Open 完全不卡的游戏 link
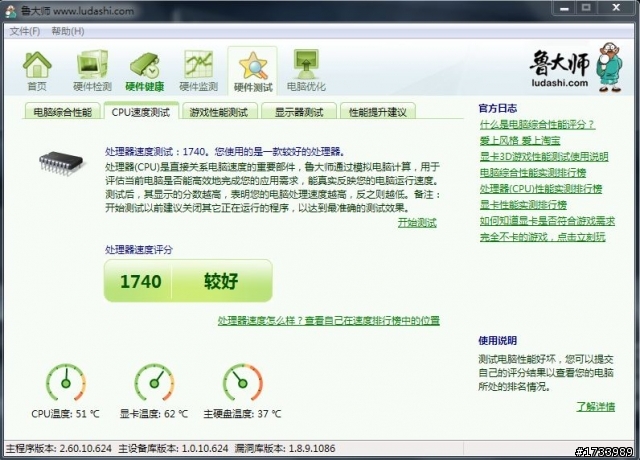 [542, 237]
